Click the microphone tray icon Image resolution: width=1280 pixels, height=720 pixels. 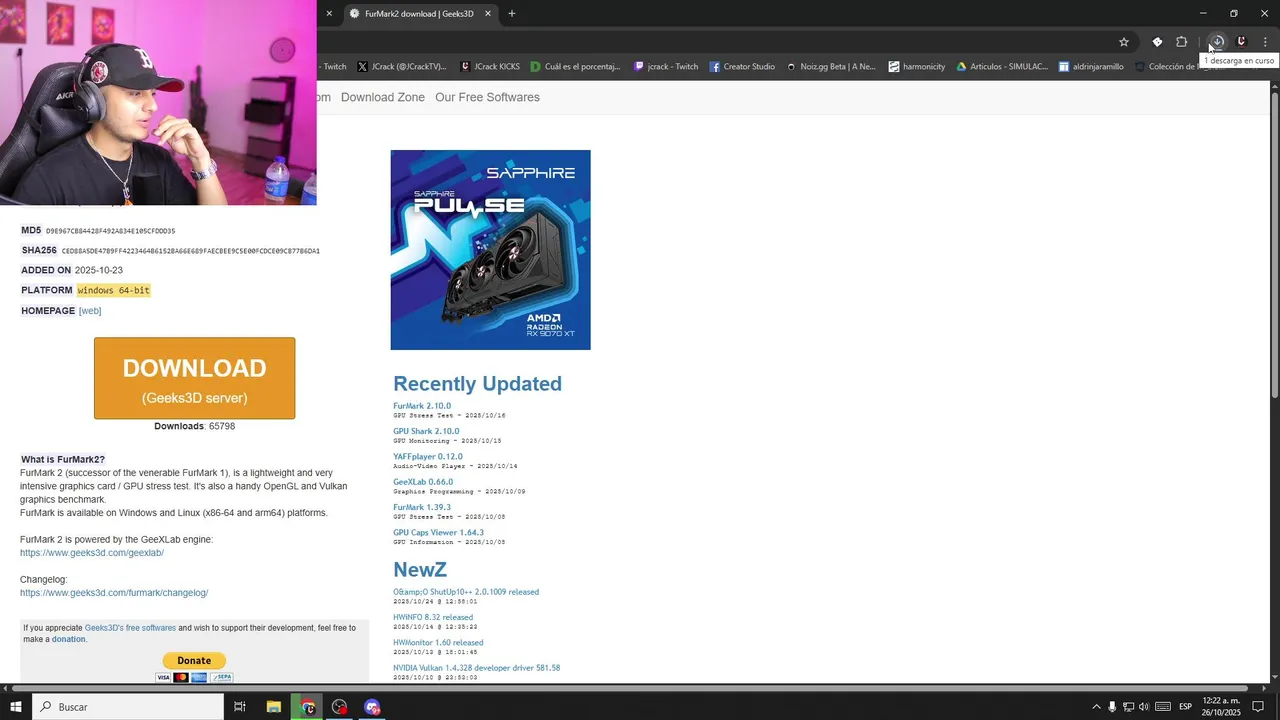[1112, 707]
